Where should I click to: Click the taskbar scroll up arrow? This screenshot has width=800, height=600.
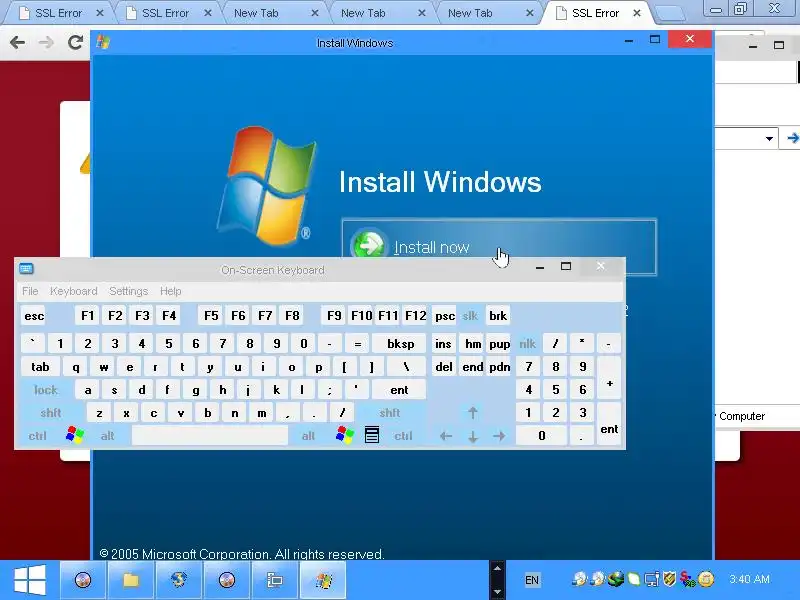pyautogui.click(x=497, y=568)
